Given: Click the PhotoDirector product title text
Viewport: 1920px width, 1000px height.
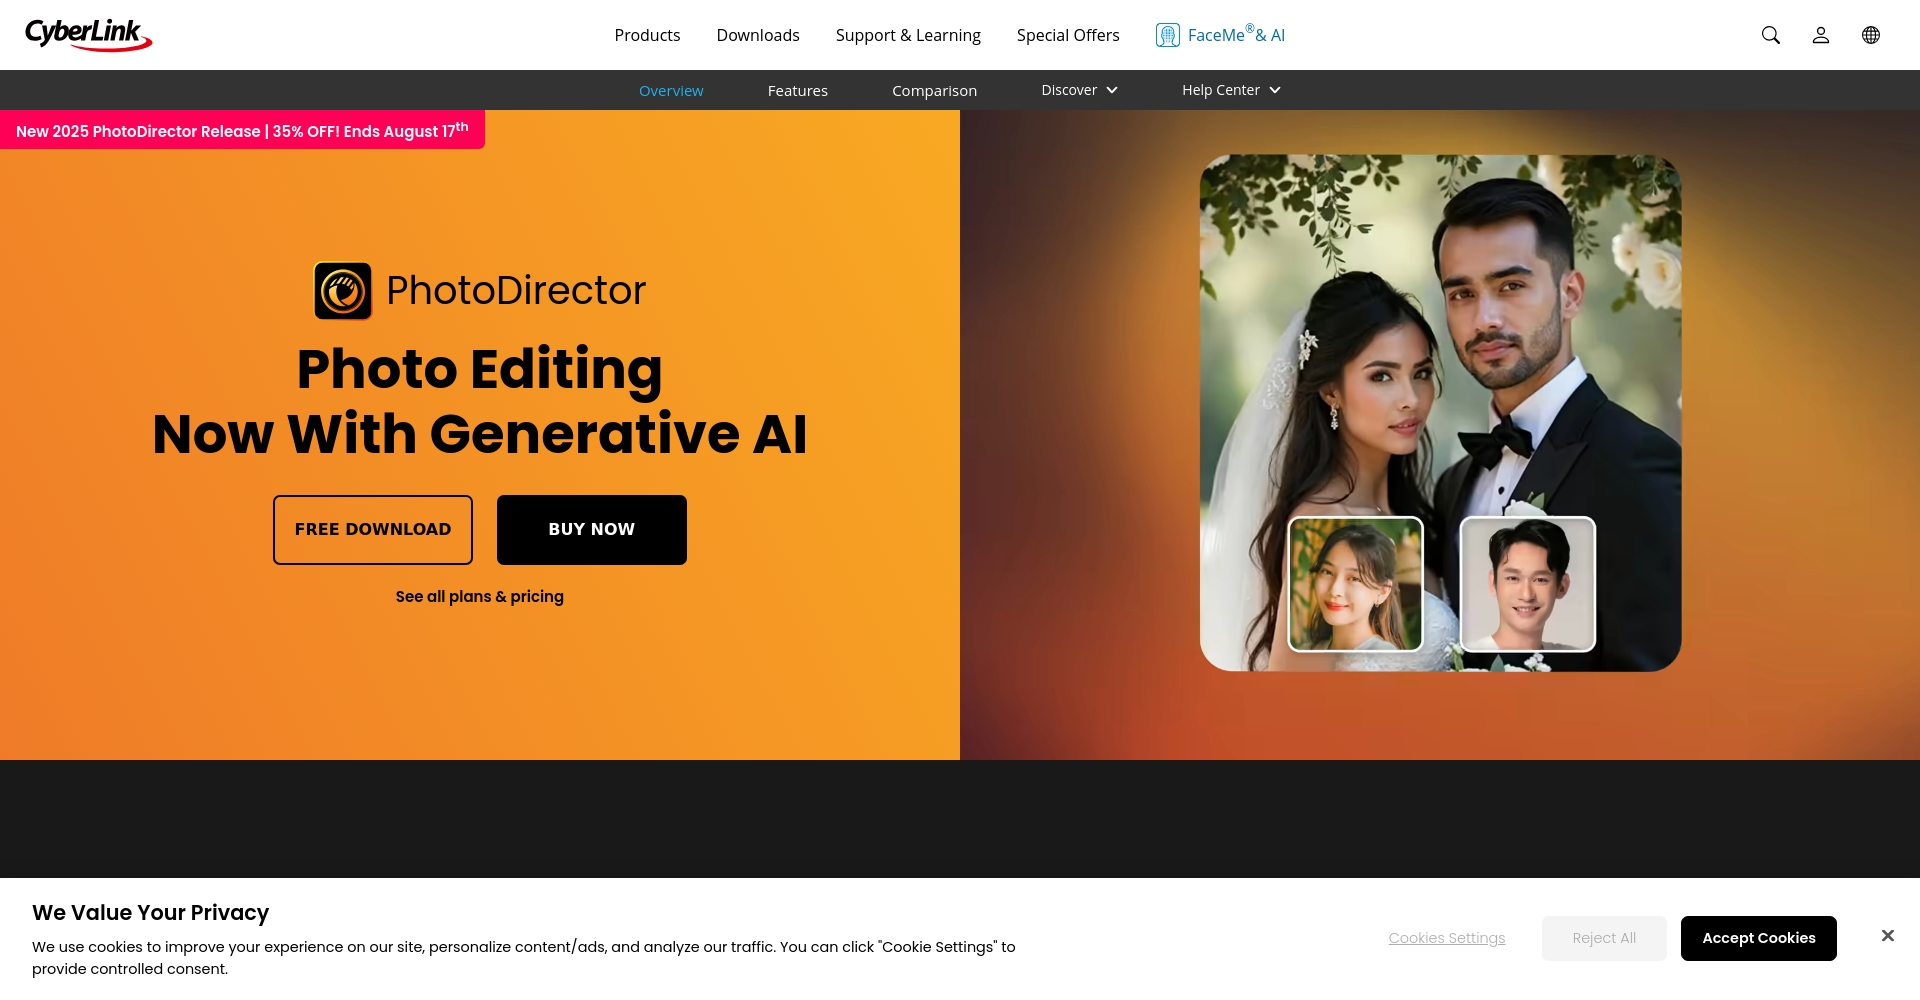Looking at the screenshot, I should coord(516,291).
